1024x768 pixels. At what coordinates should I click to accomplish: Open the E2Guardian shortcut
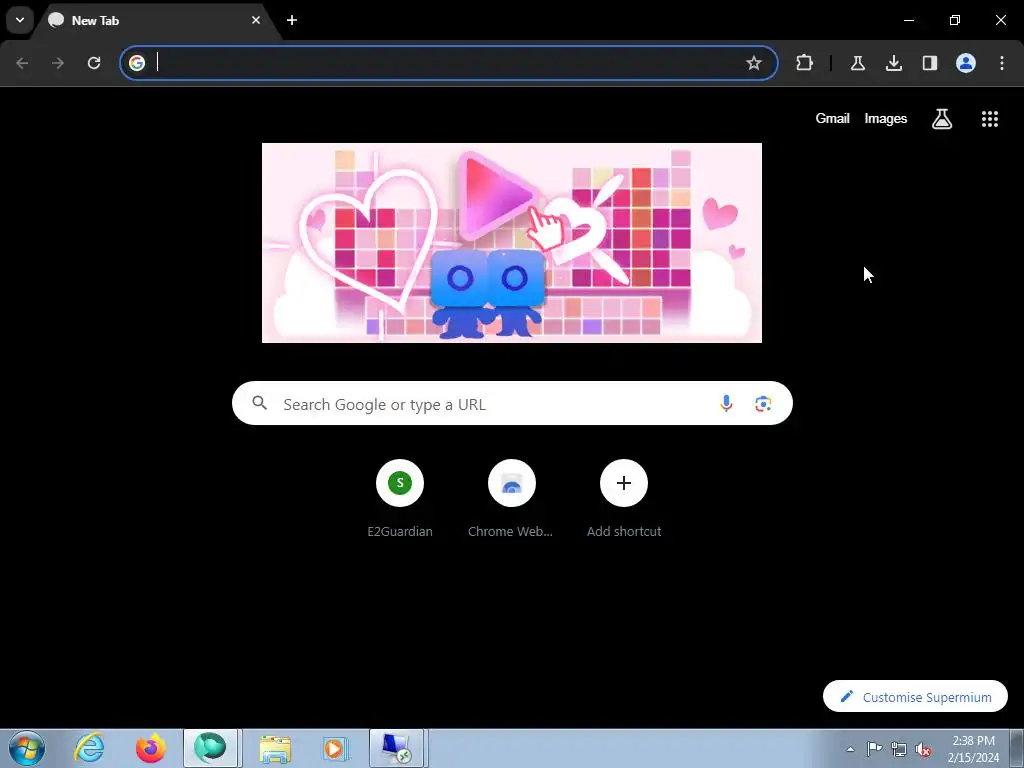pos(400,498)
